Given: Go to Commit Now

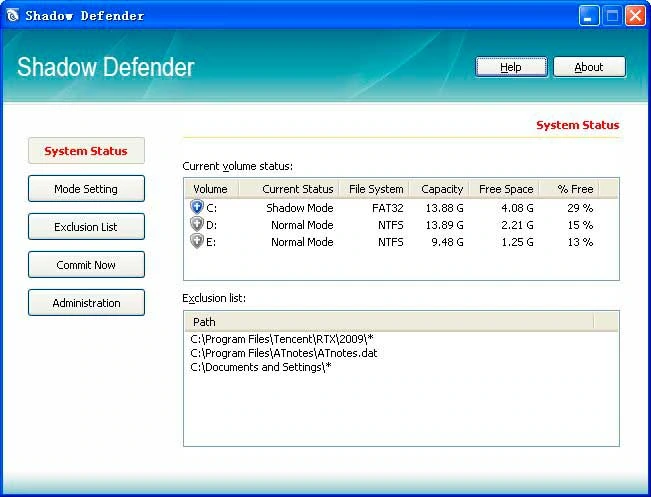Looking at the screenshot, I should click(86, 264).
